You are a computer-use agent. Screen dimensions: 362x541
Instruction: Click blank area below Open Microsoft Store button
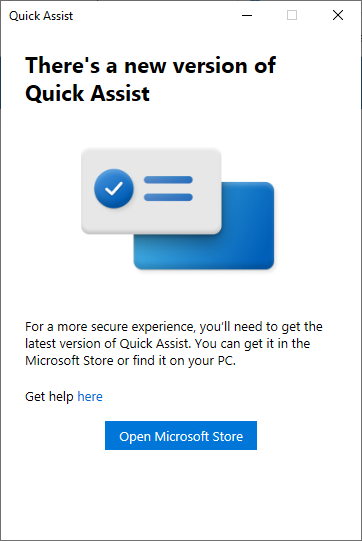pyautogui.click(x=181, y=493)
